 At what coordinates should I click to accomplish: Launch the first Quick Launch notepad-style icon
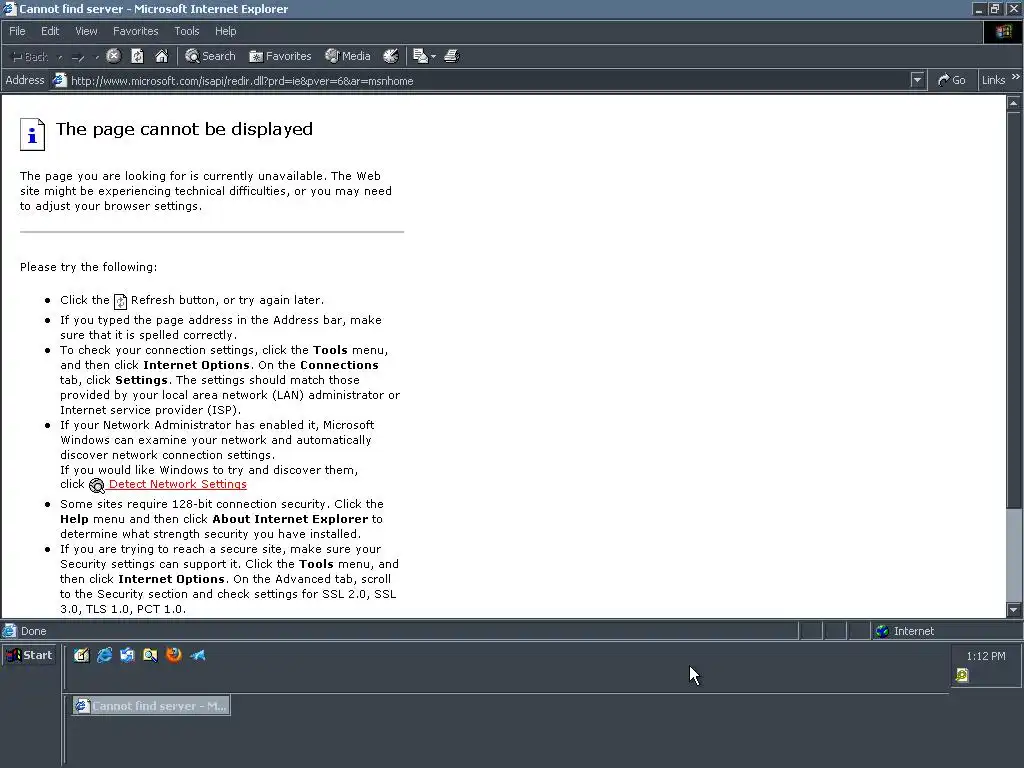81,655
